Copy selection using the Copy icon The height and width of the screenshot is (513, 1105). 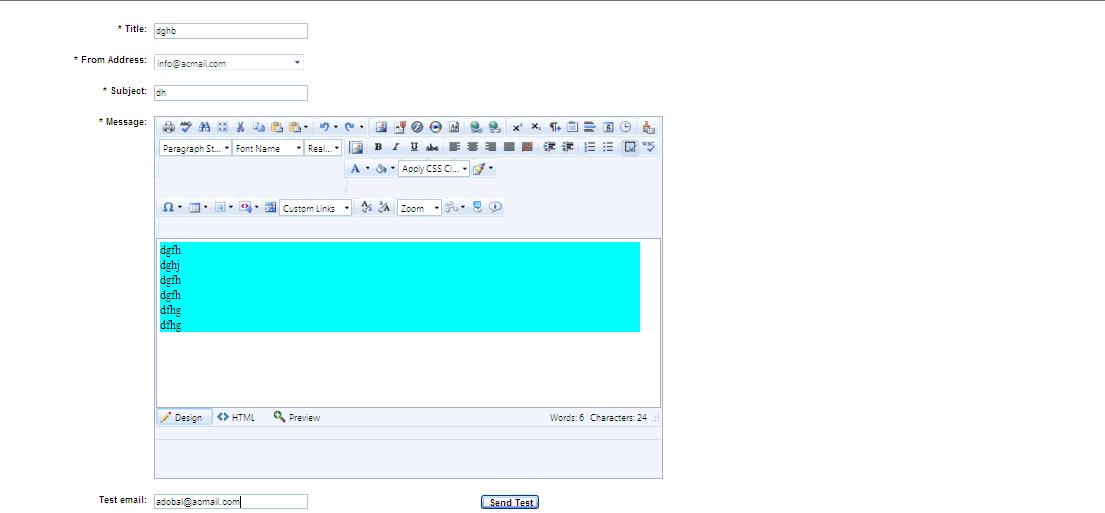tap(259, 128)
